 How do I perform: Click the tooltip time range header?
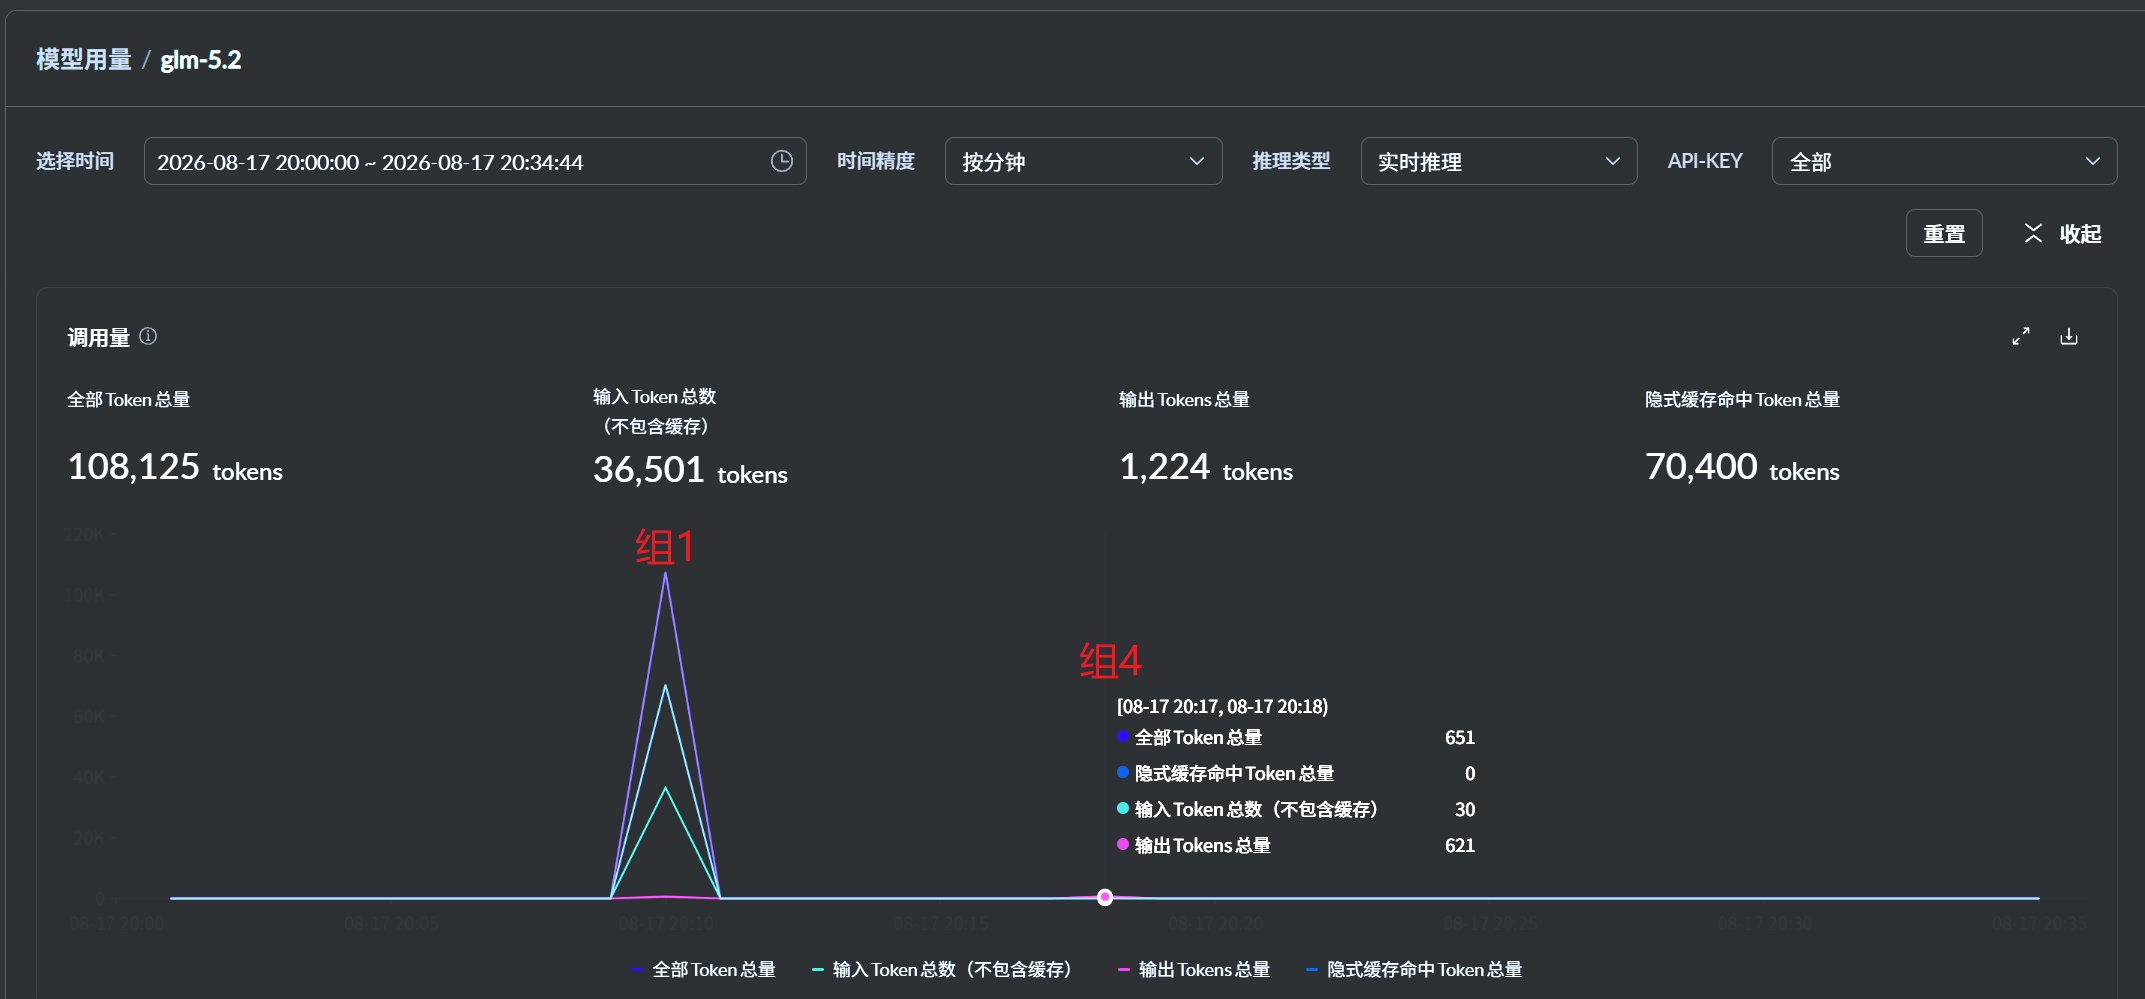coord(1222,706)
